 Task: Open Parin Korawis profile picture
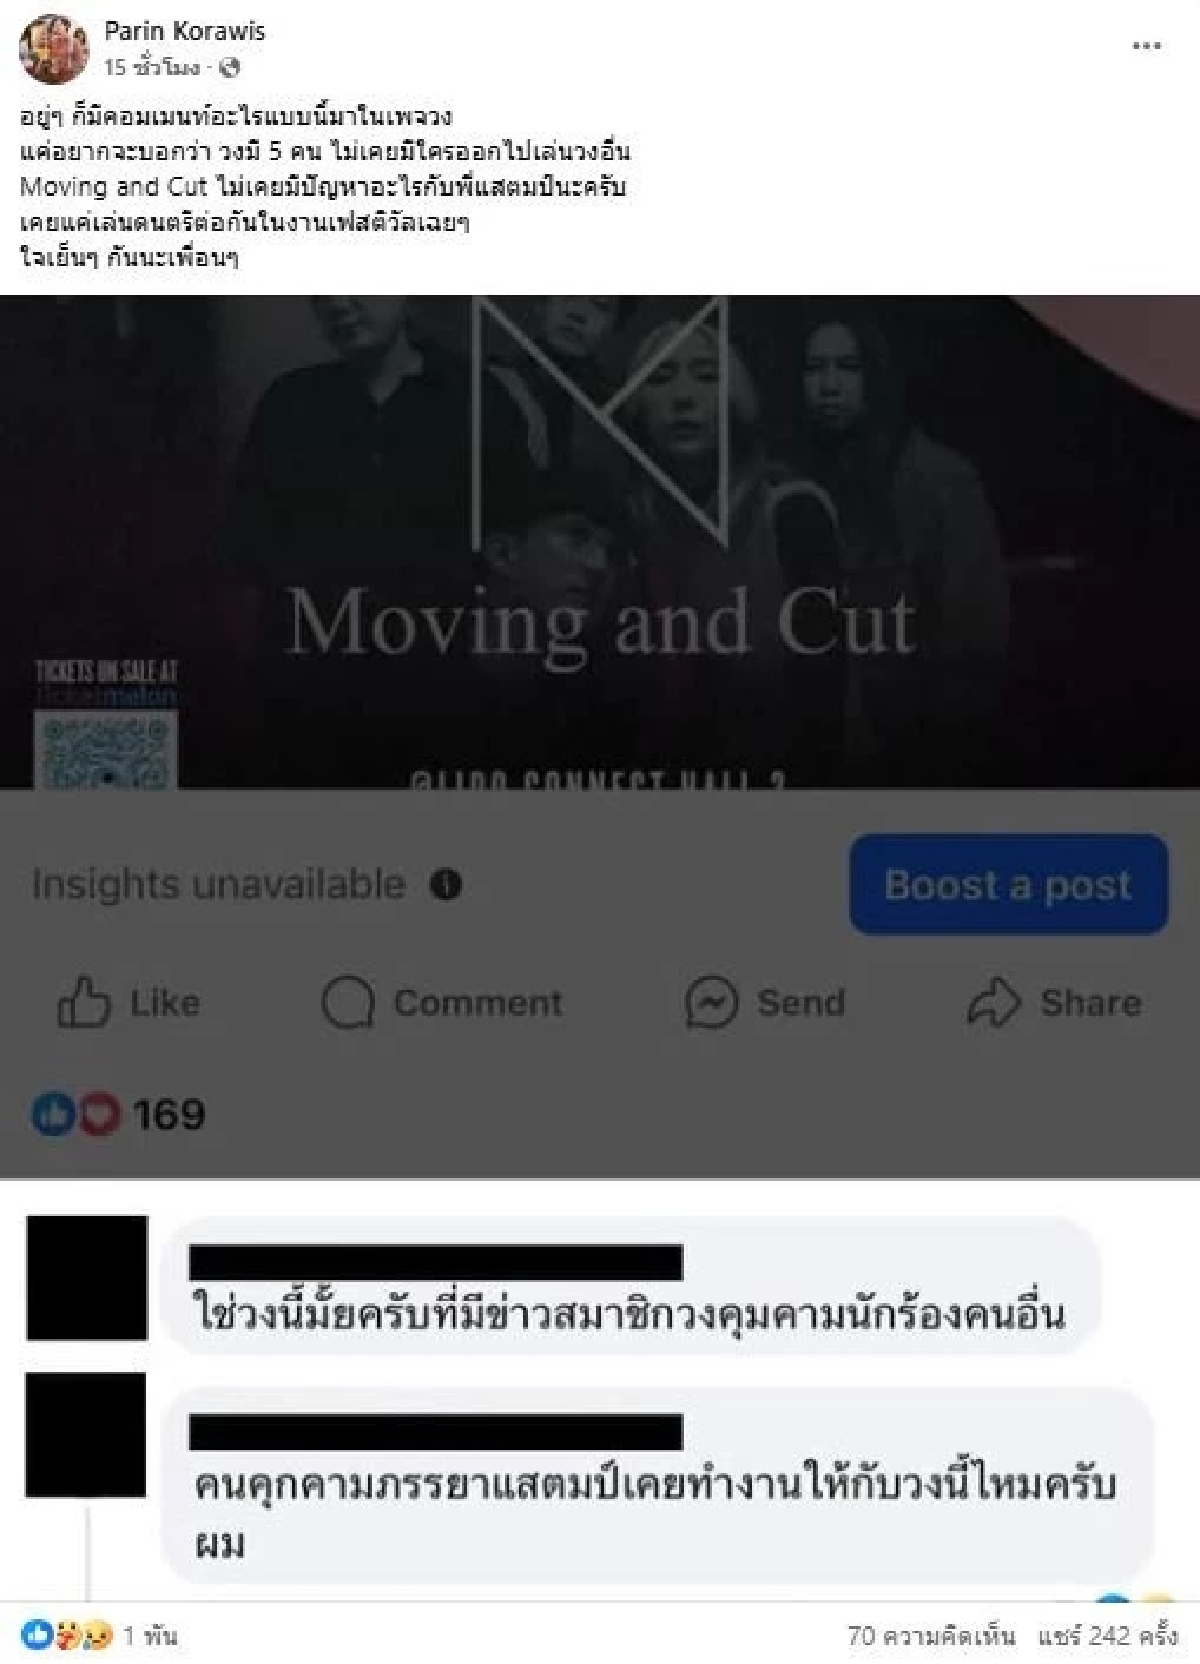pos(53,48)
